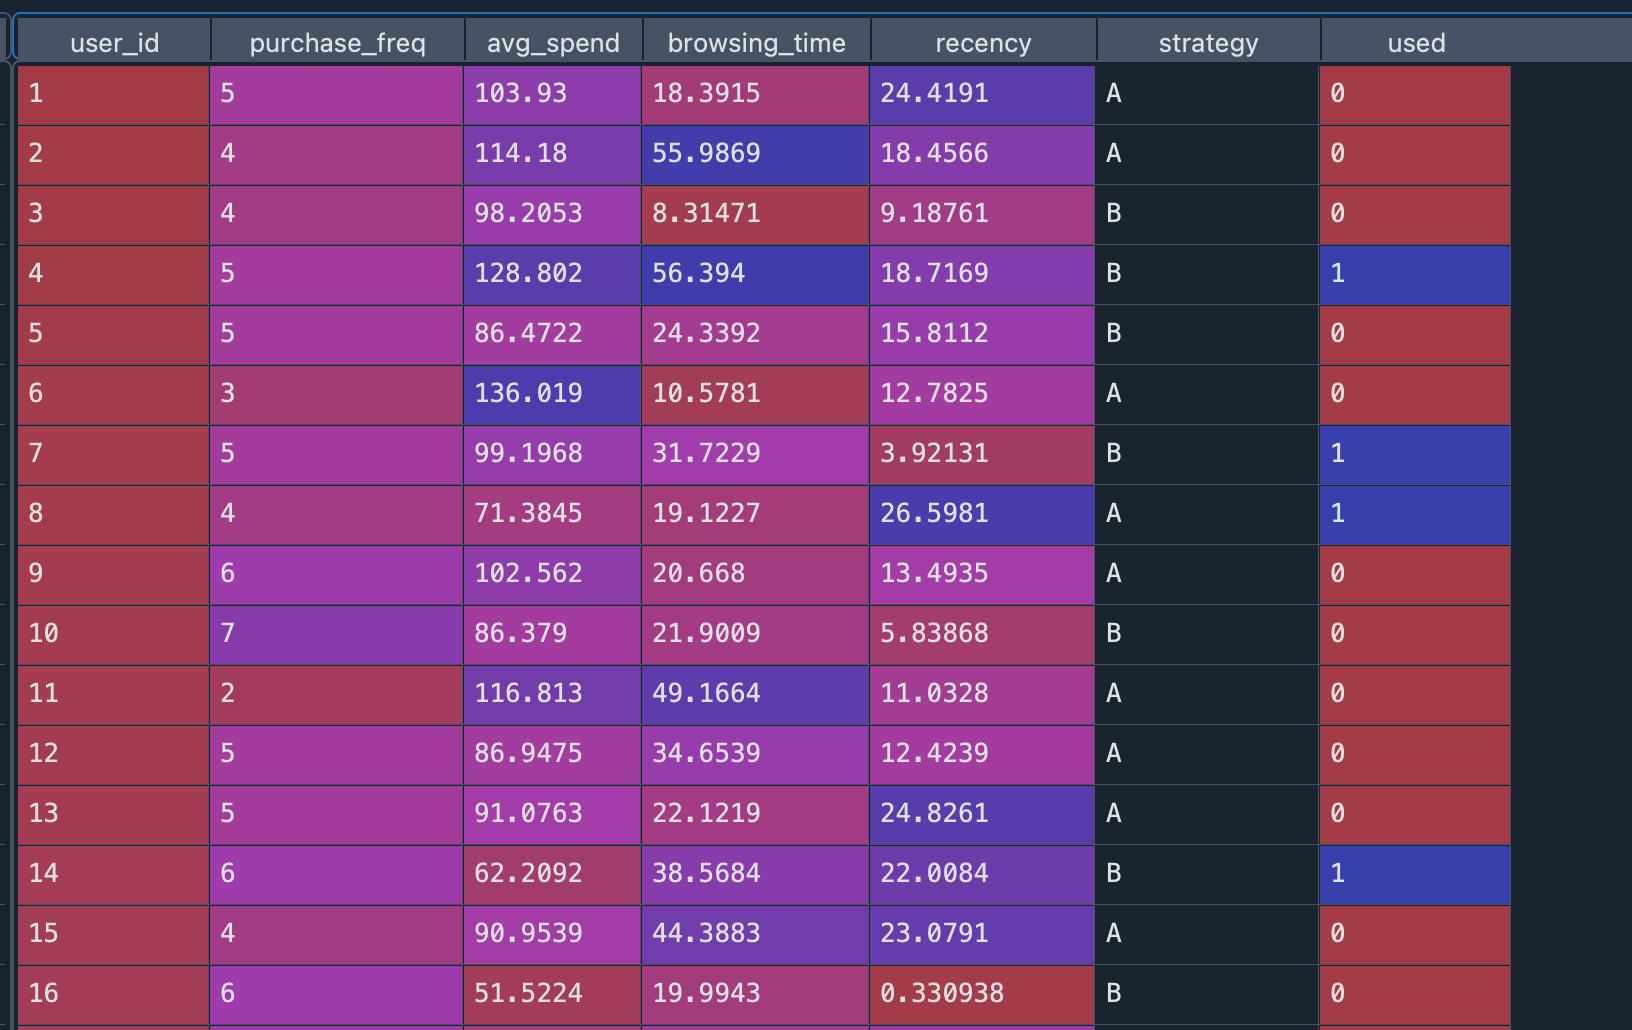Image resolution: width=1632 pixels, height=1030 pixels.
Task: Click the used cell in user 7 row
Action: coord(1415,455)
